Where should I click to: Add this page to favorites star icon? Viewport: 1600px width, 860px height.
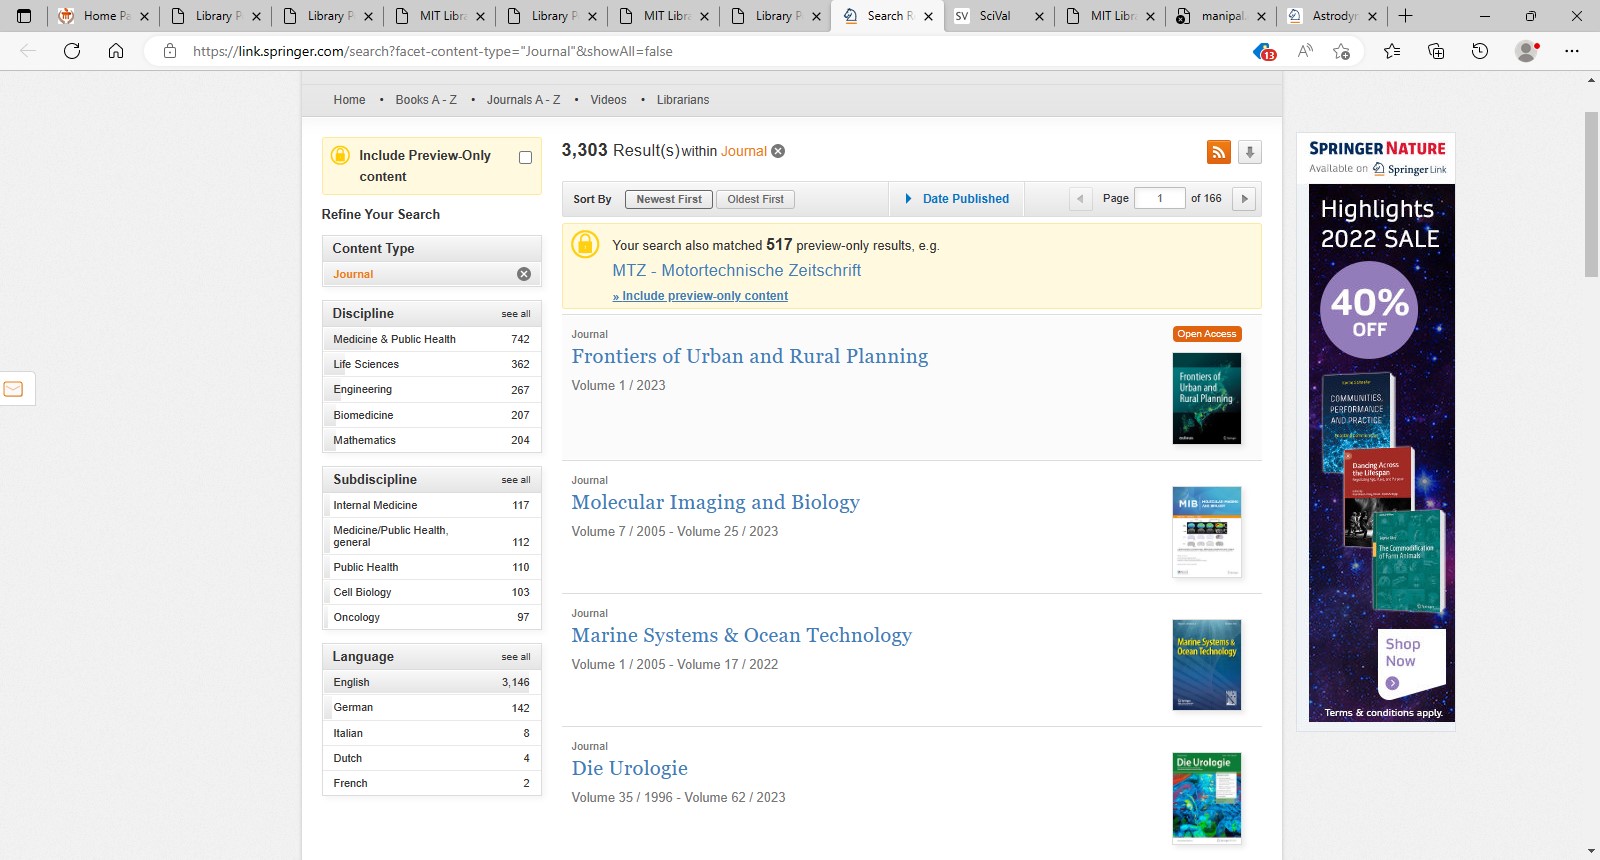tap(1342, 51)
